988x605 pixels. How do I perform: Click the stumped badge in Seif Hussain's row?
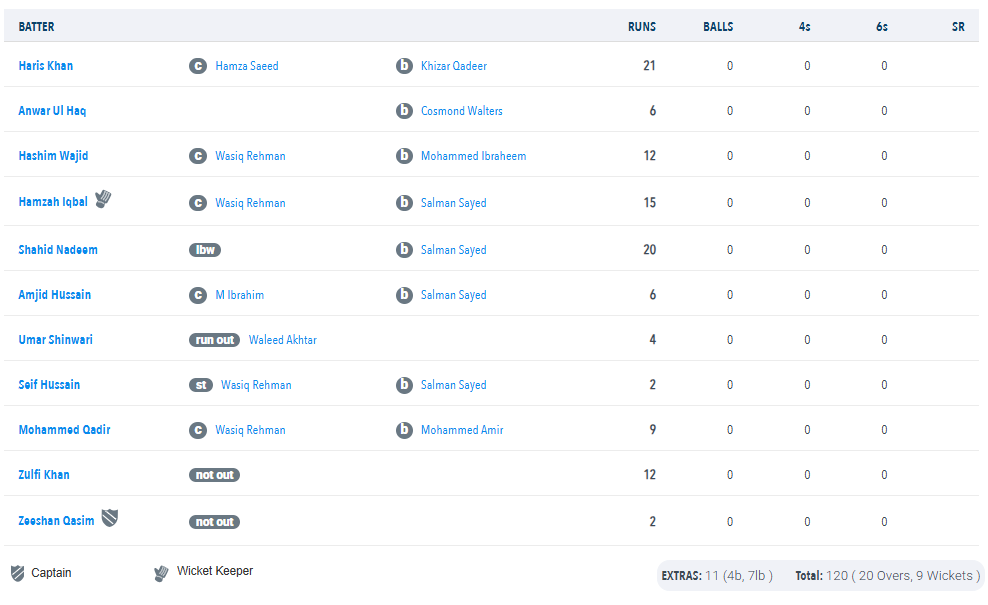(201, 385)
